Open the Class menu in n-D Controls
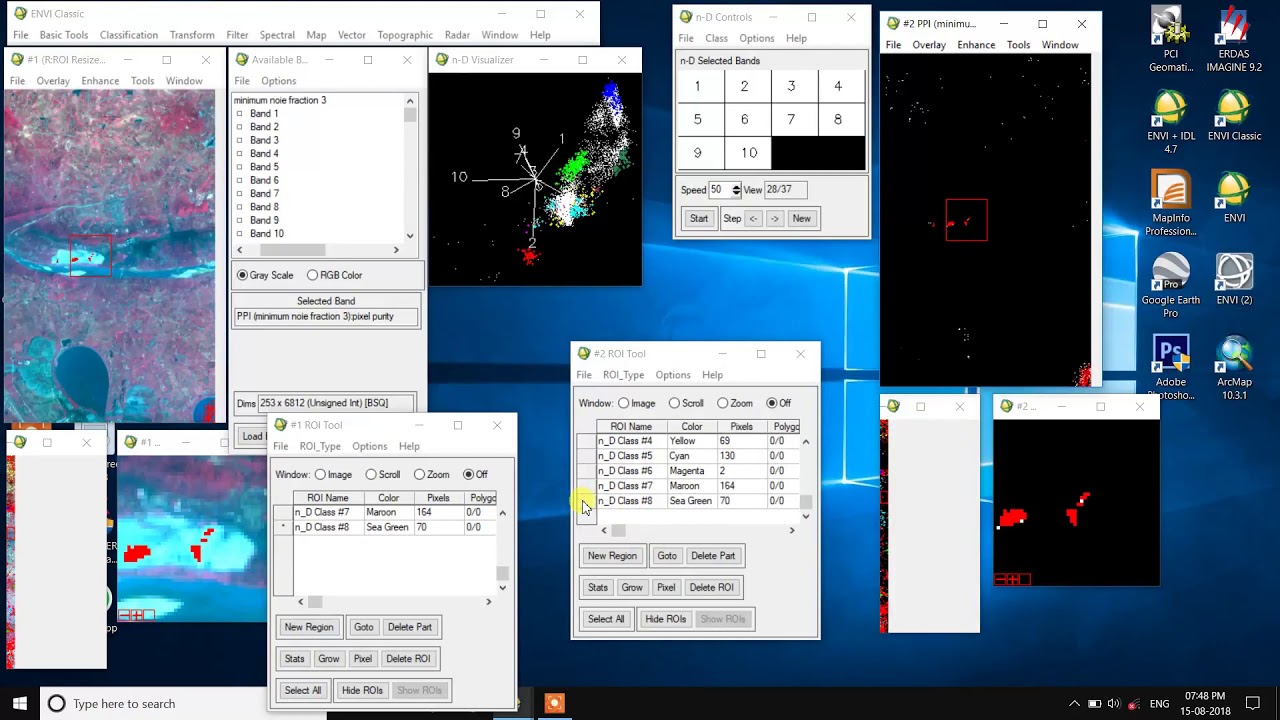1280x720 pixels. 716,38
